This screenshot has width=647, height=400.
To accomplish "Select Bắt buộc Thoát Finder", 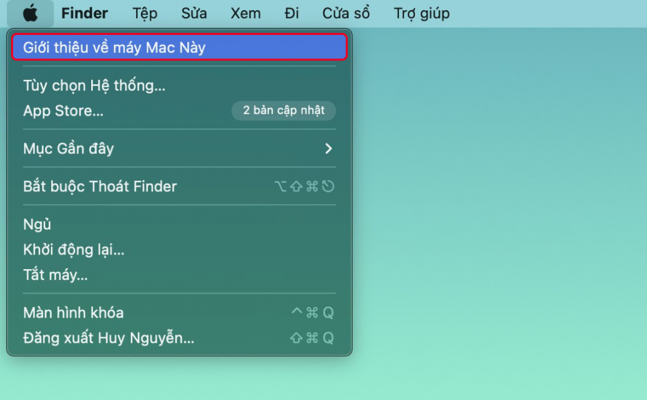I will click(x=100, y=186).
